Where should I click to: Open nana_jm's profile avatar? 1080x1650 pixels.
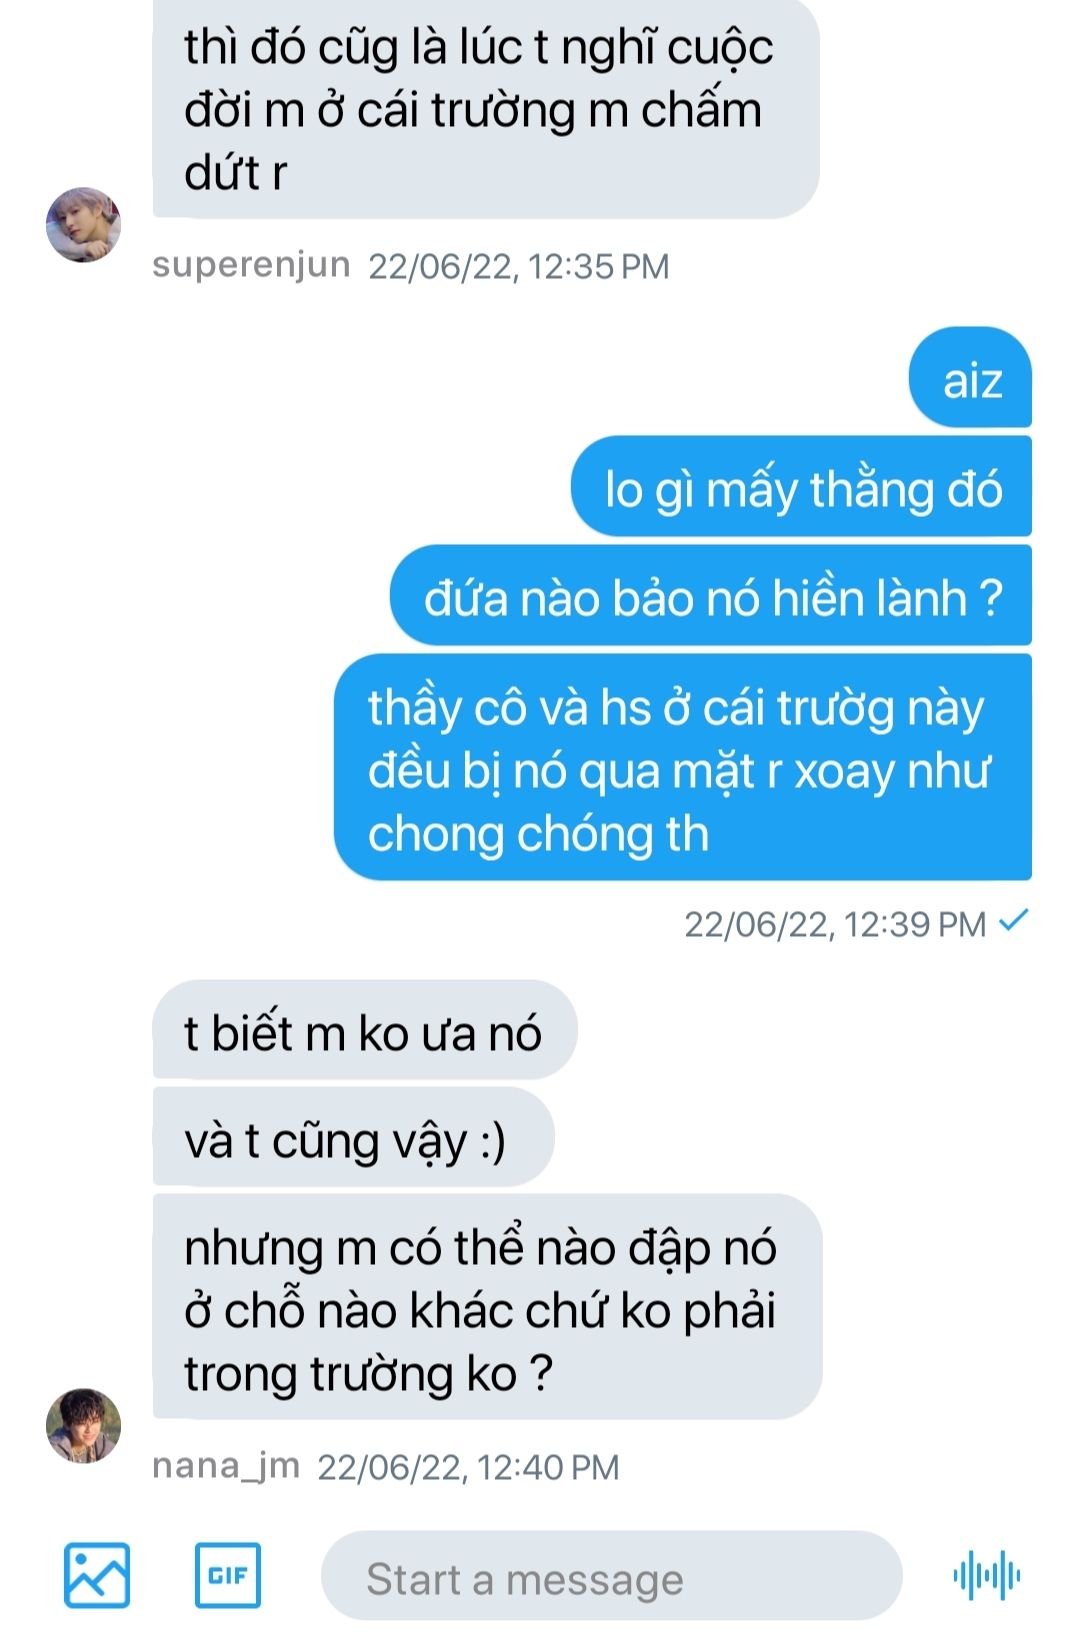tap(84, 1425)
